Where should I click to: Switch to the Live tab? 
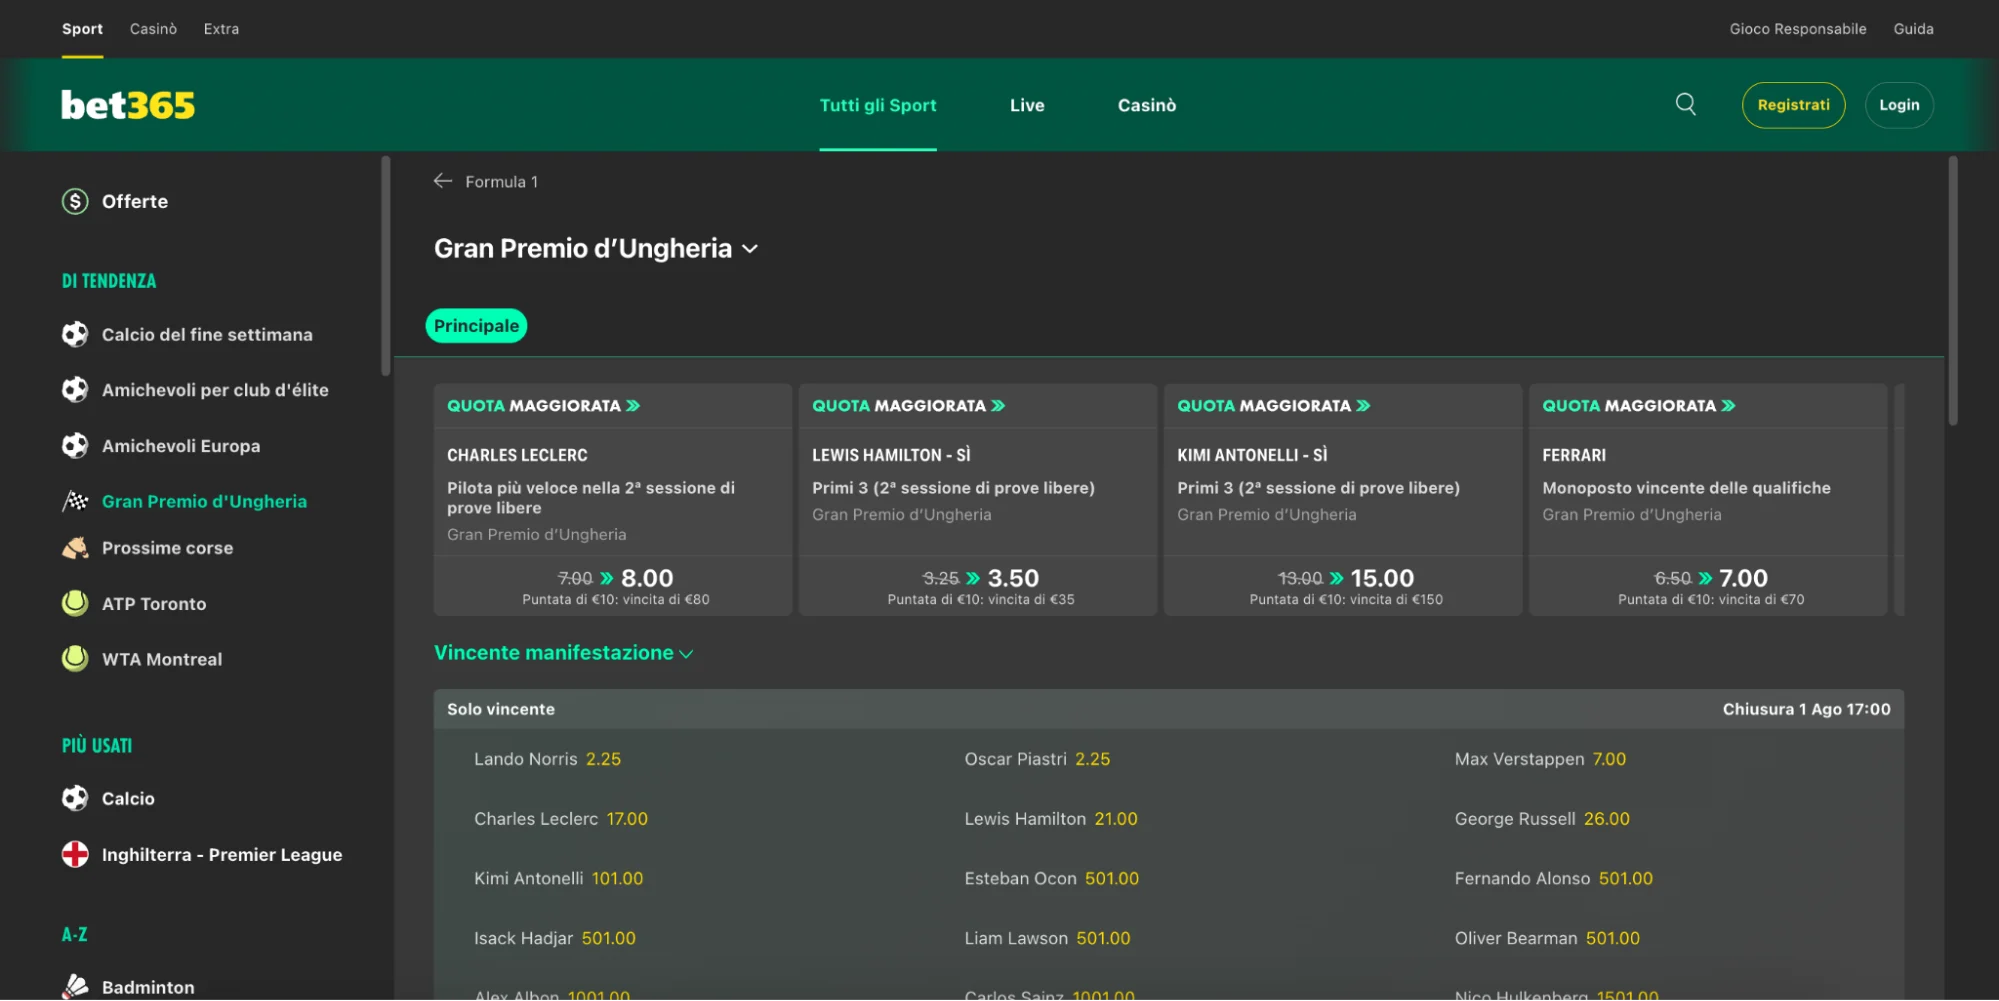1026,105
